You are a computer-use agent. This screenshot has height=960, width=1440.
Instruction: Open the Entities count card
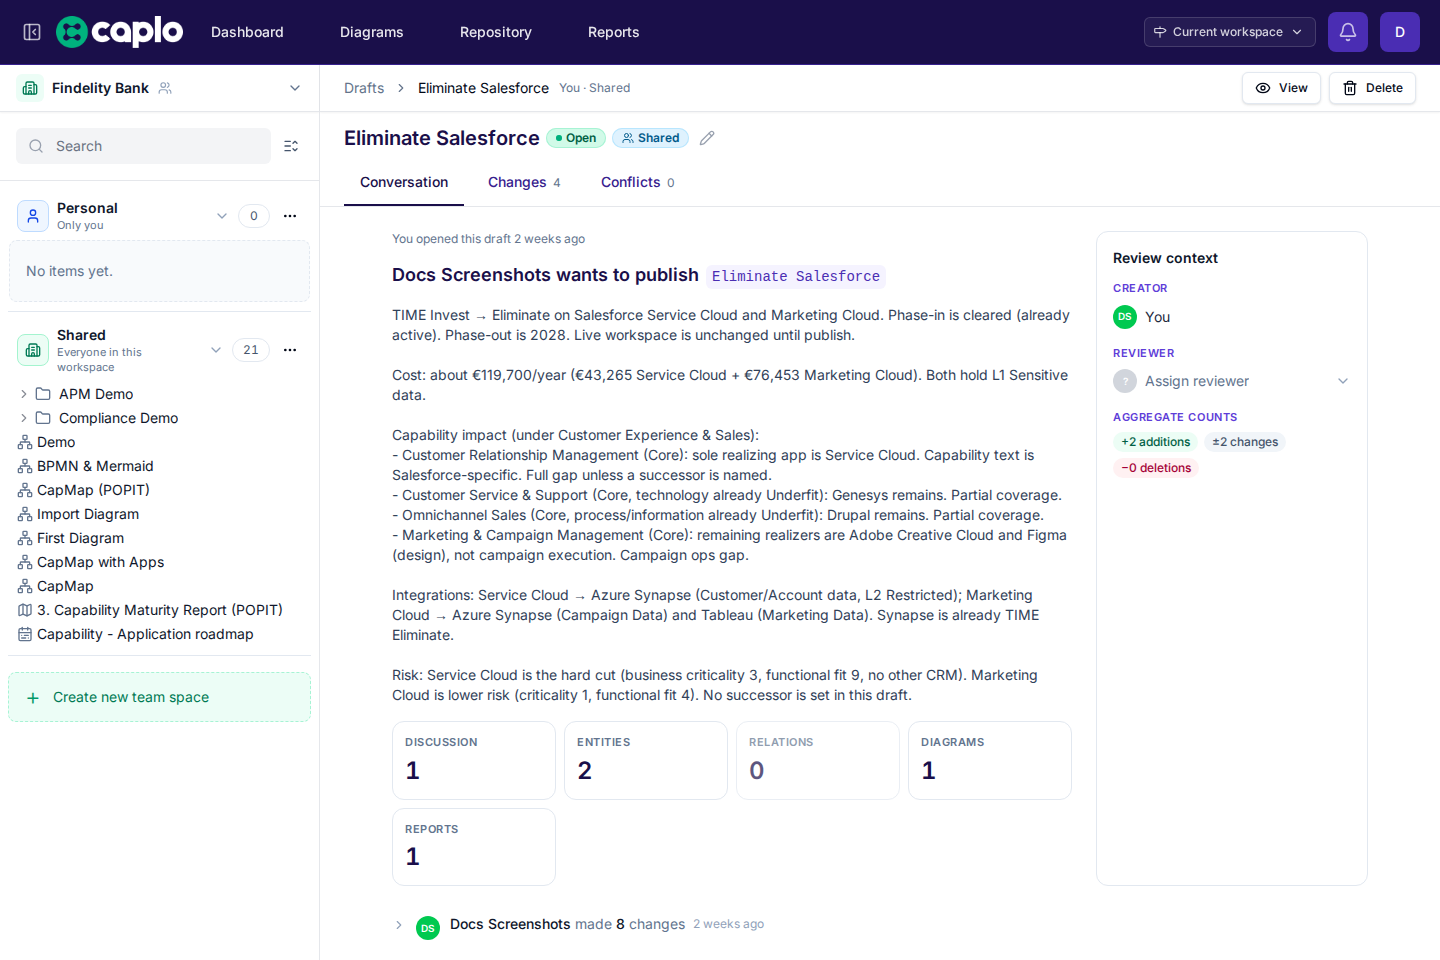pyautogui.click(x=646, y=760)
